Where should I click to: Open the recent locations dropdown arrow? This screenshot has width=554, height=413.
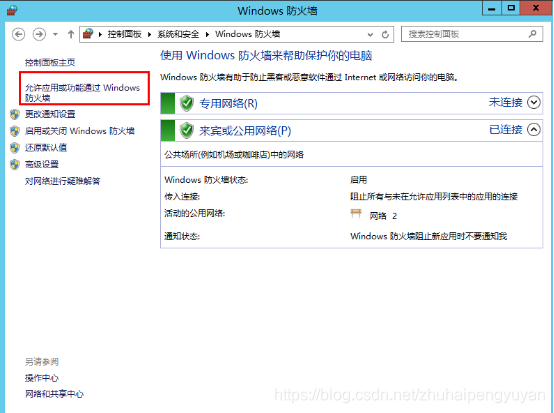[x=55, y=34]
